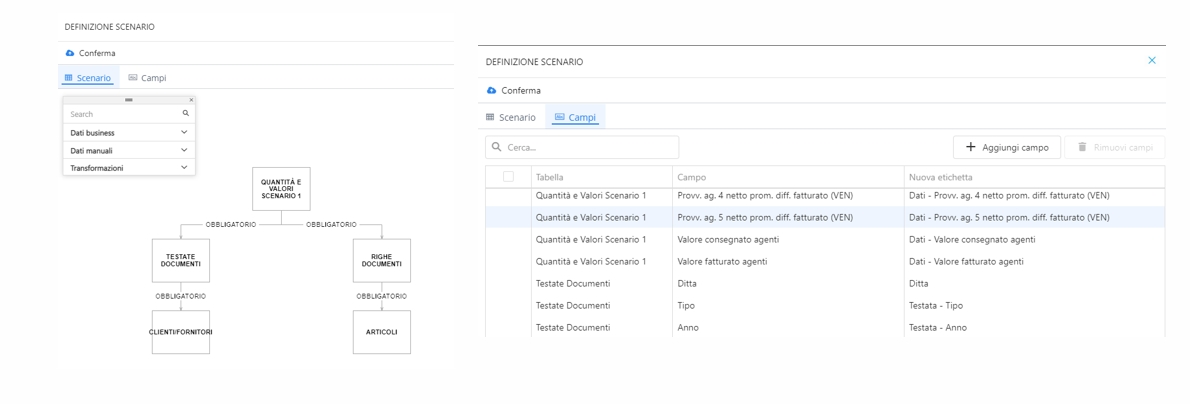Click the drag handle atop the floating palette
Viewport: 1190px width, 404px height.
click(128, 100)
